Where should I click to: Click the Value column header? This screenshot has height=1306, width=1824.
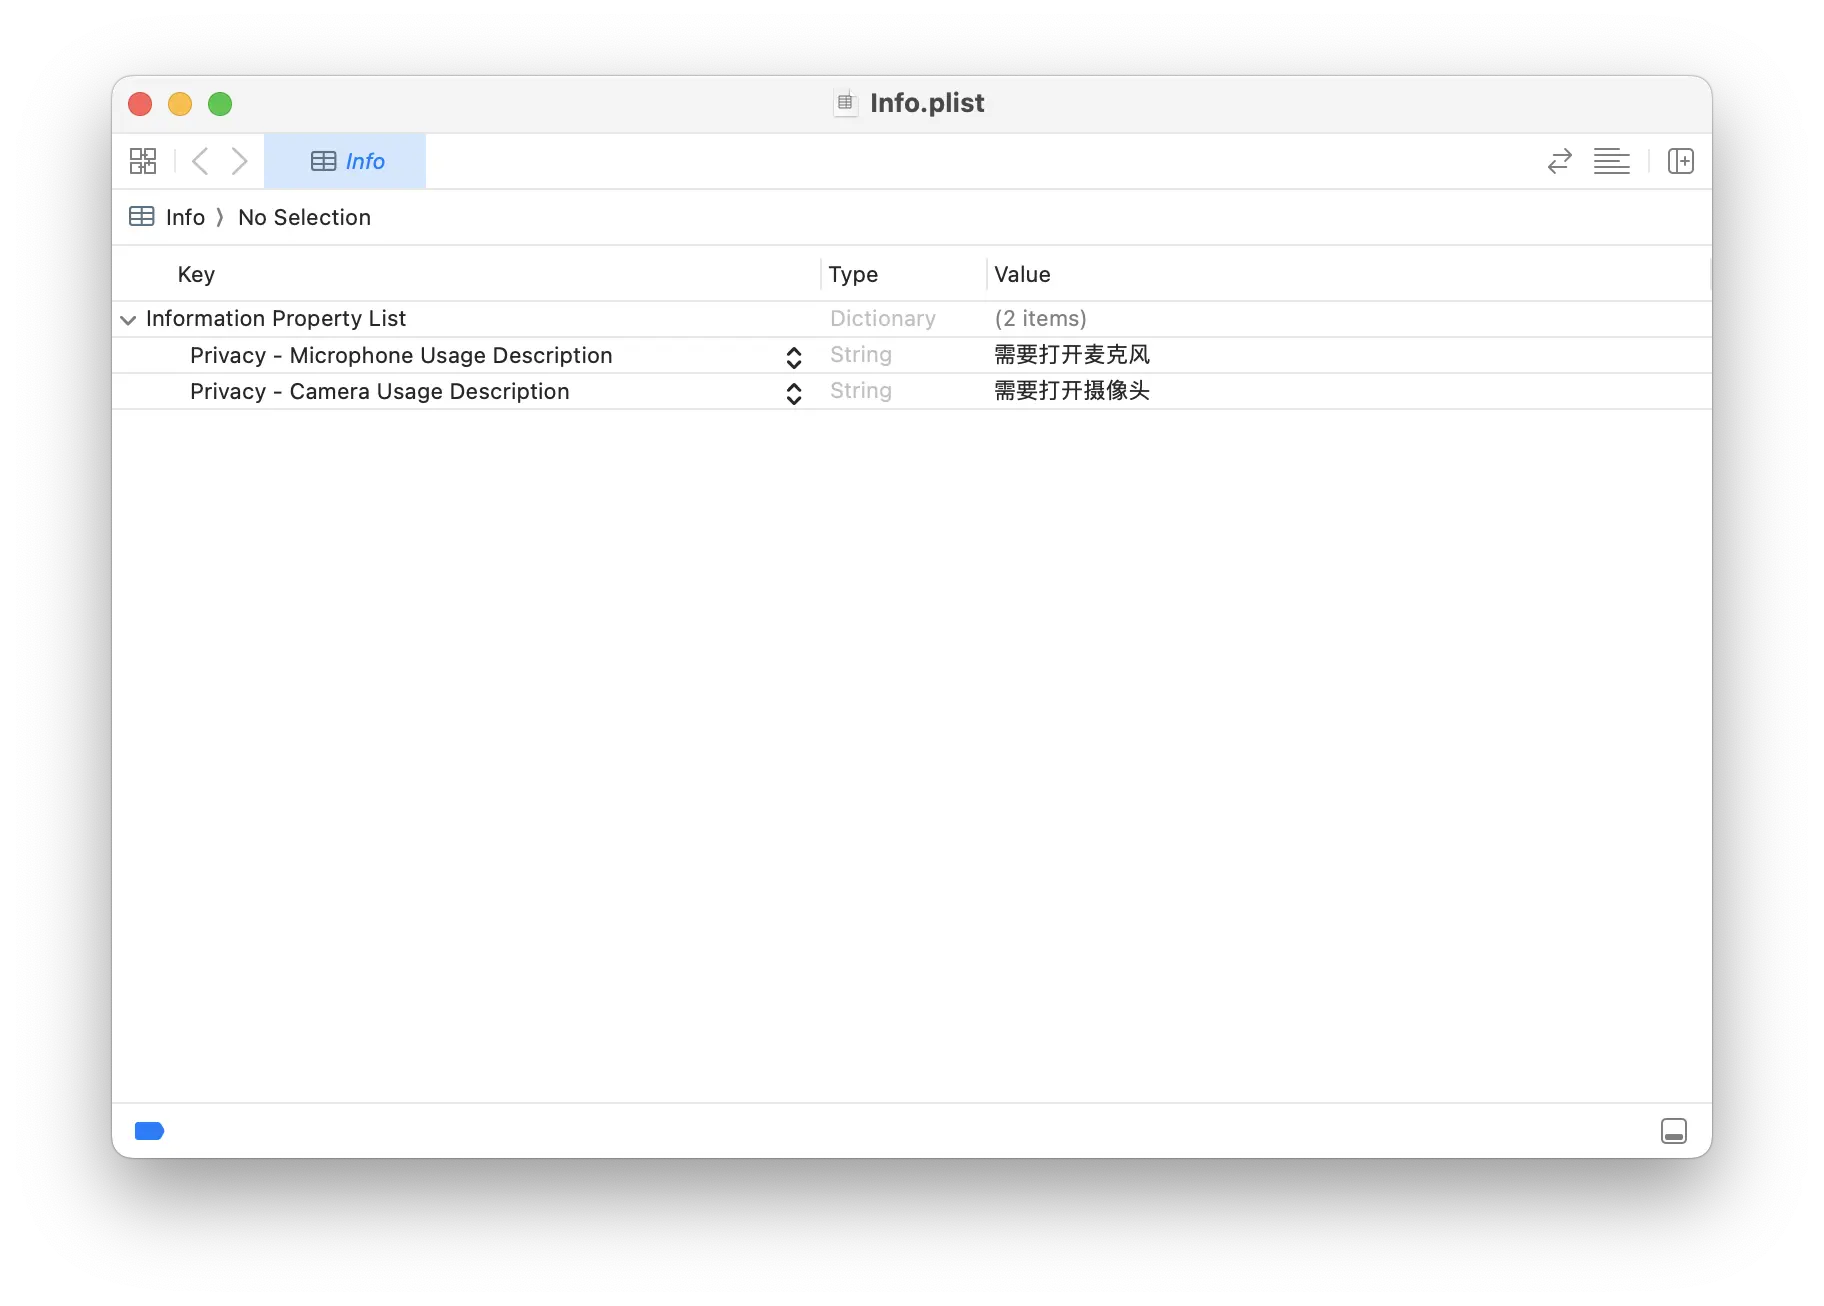tap(1022, 274)
